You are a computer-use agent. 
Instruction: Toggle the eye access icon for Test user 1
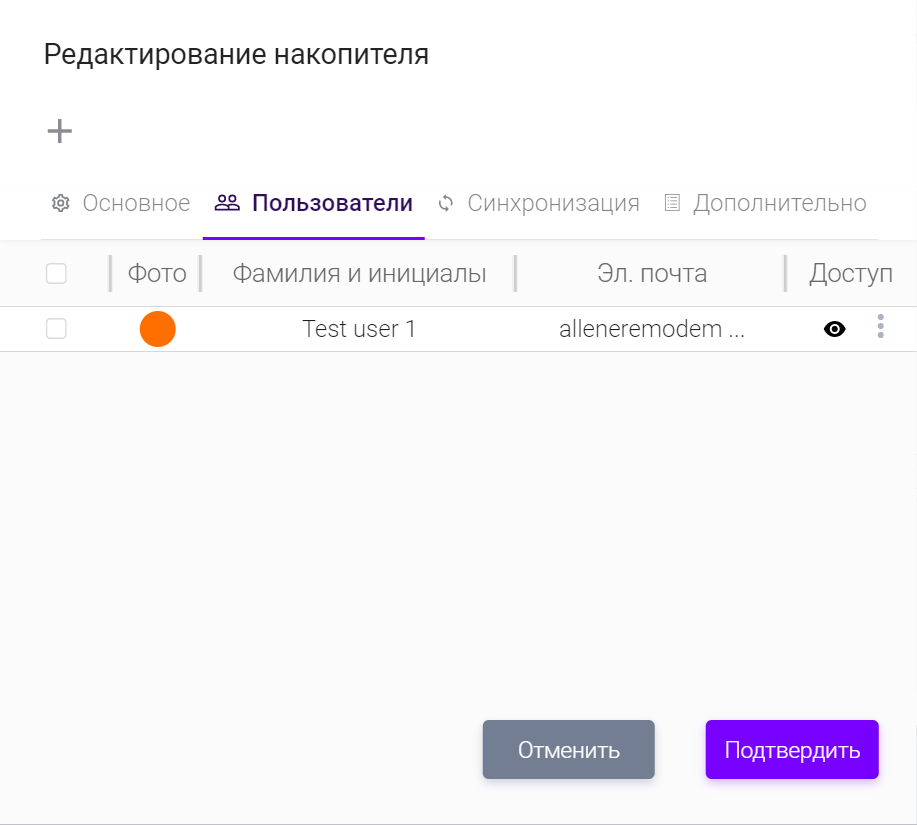pos(834,329)
